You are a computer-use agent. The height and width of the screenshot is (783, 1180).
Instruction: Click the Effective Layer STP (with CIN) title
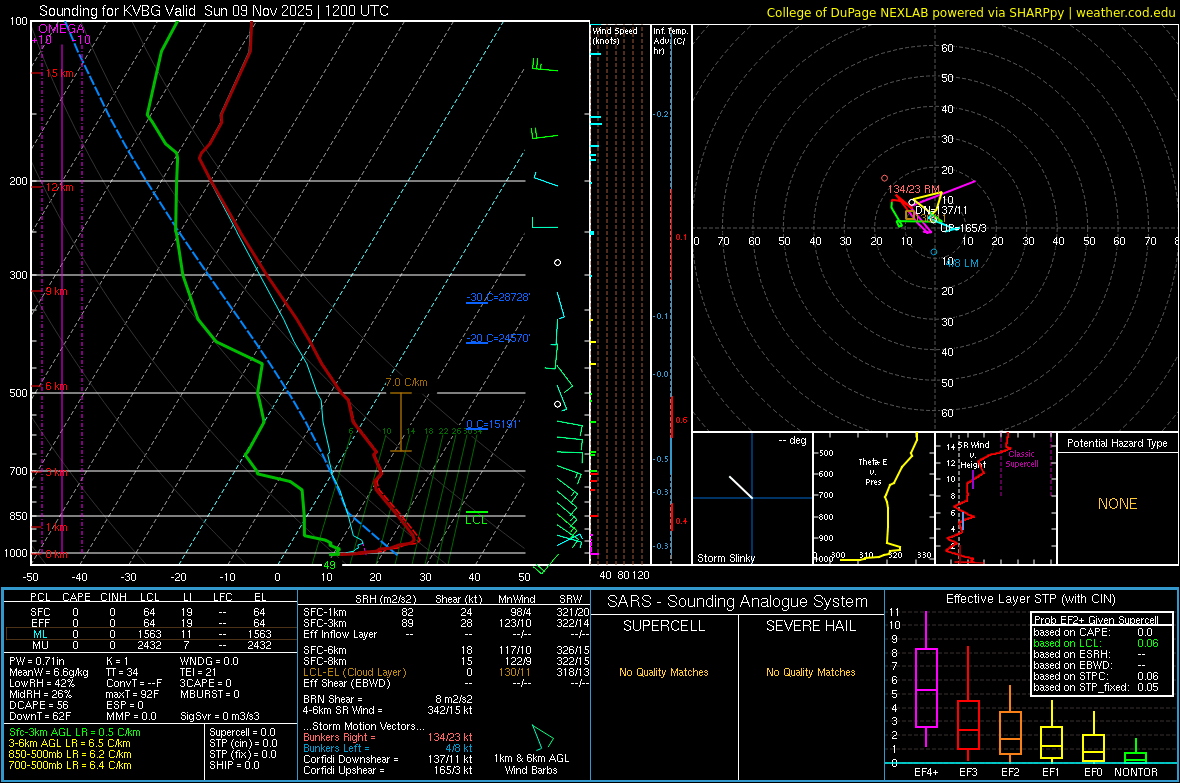1030,599
